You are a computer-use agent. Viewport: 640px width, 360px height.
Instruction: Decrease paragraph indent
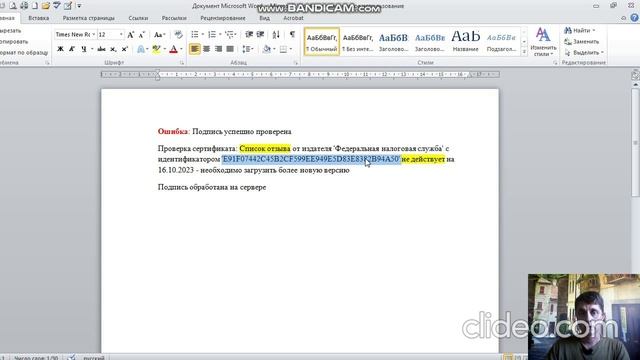point(249,34)
